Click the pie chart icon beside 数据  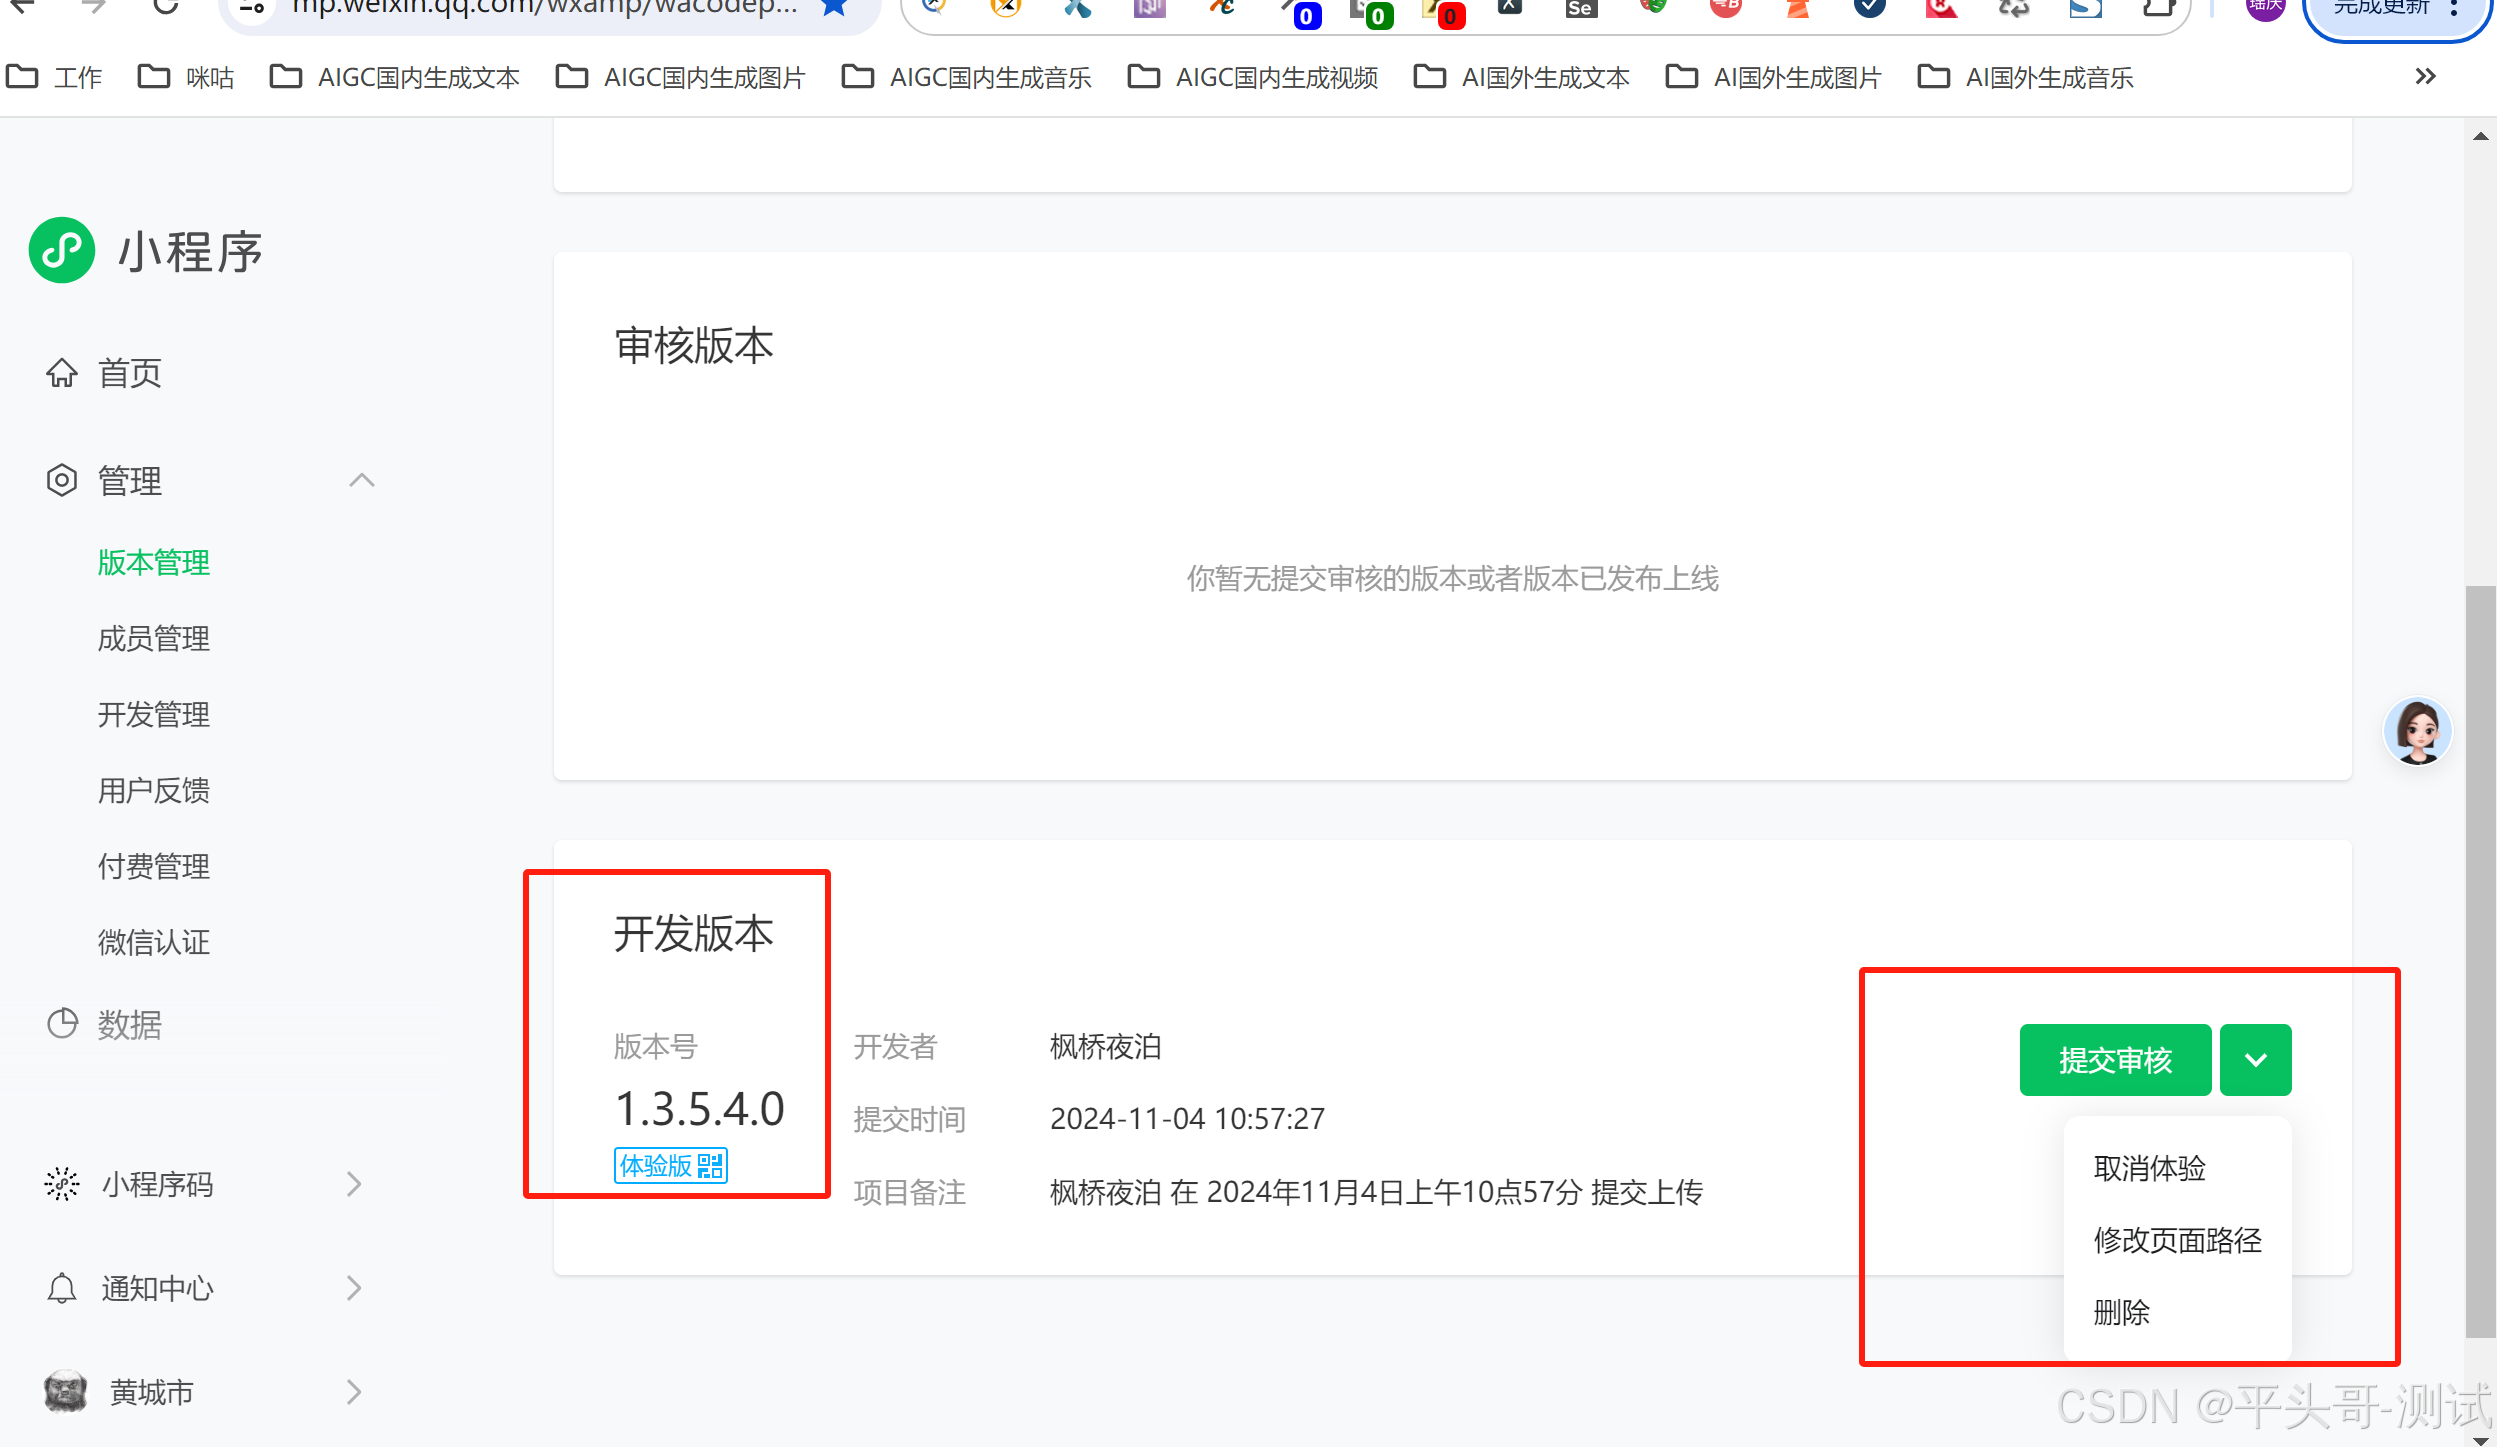(x=62, y=1024)
